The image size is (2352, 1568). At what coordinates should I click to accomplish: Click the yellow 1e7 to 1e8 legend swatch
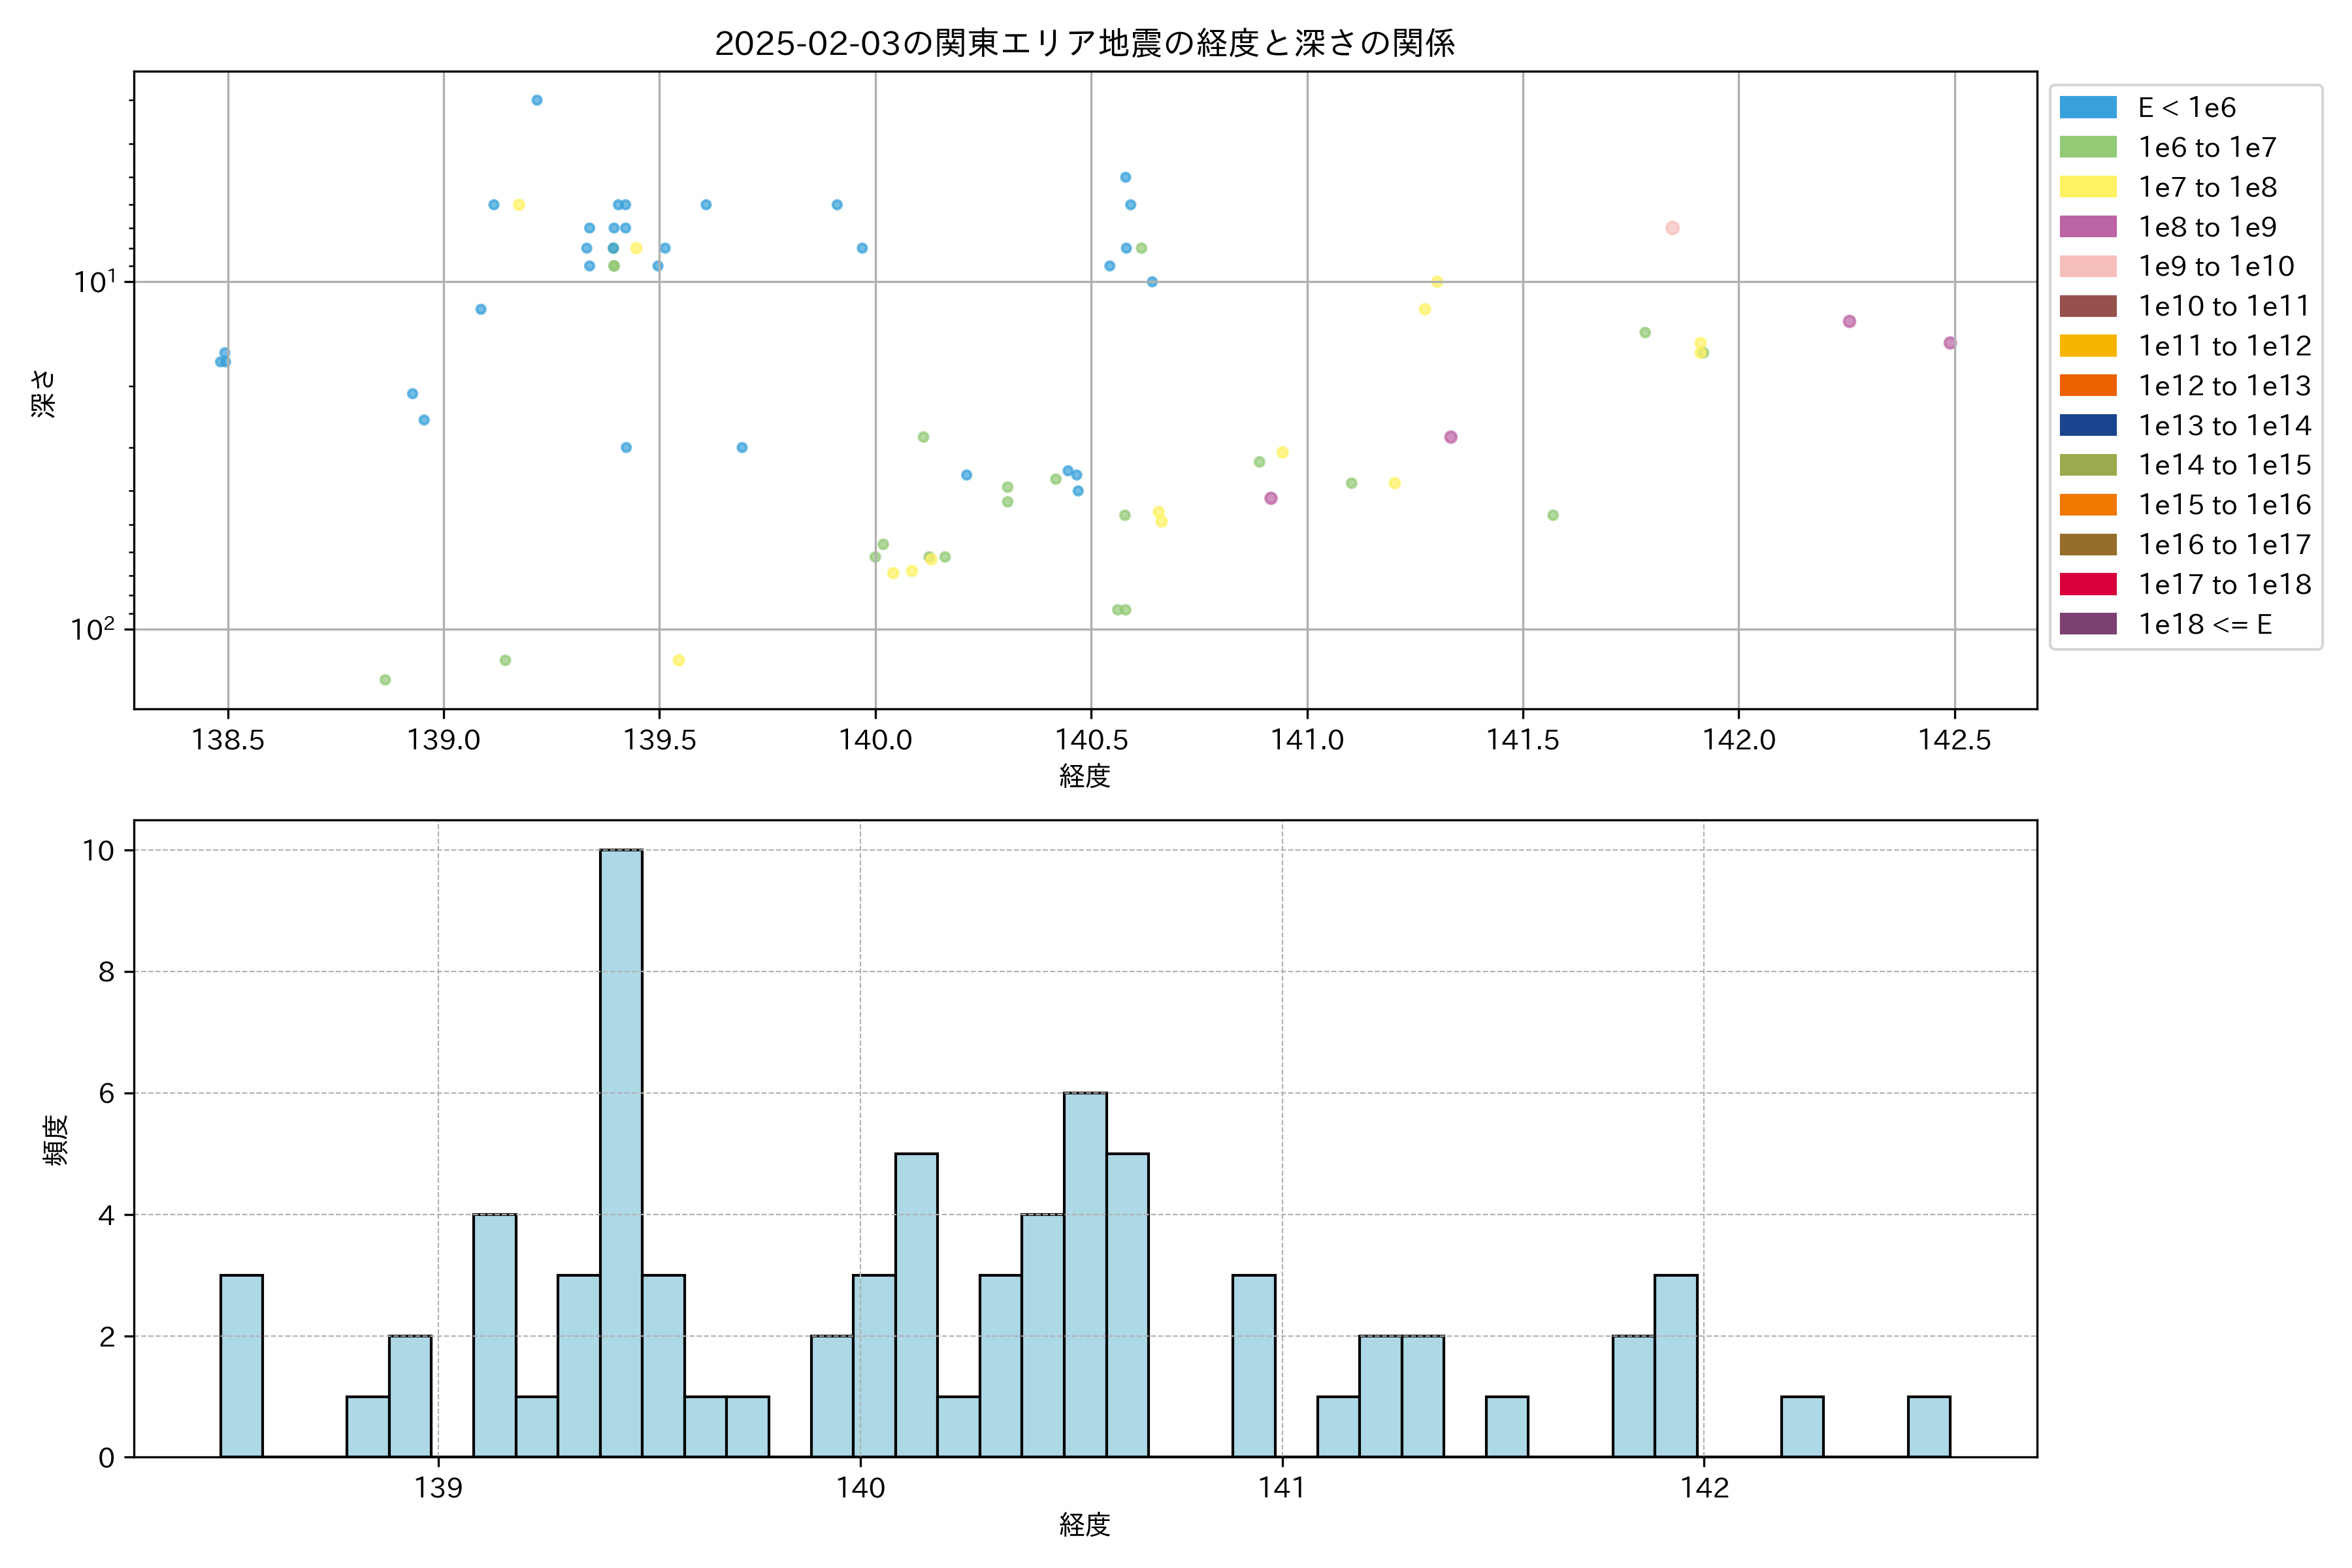click(2087, 187)
